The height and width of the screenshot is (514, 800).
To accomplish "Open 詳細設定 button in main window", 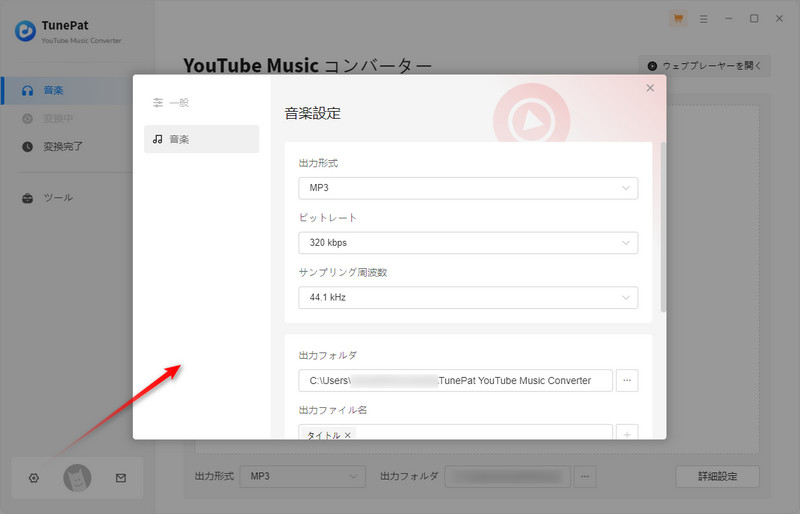I will [x=717, y=476].
